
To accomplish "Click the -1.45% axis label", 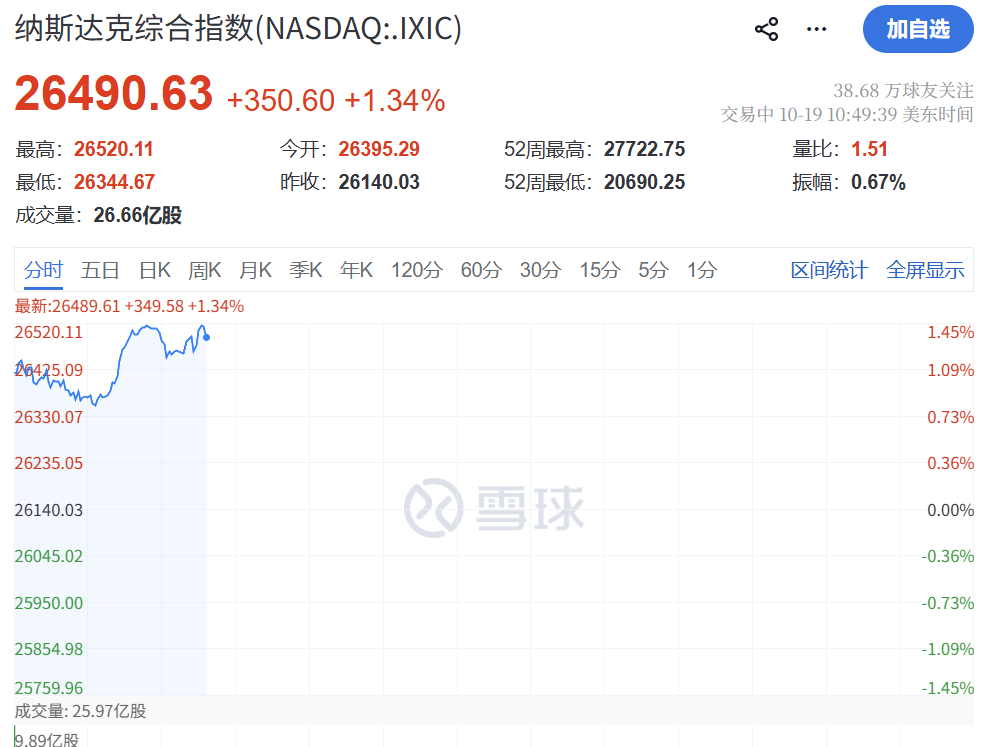I will click(x=947, y=688).
